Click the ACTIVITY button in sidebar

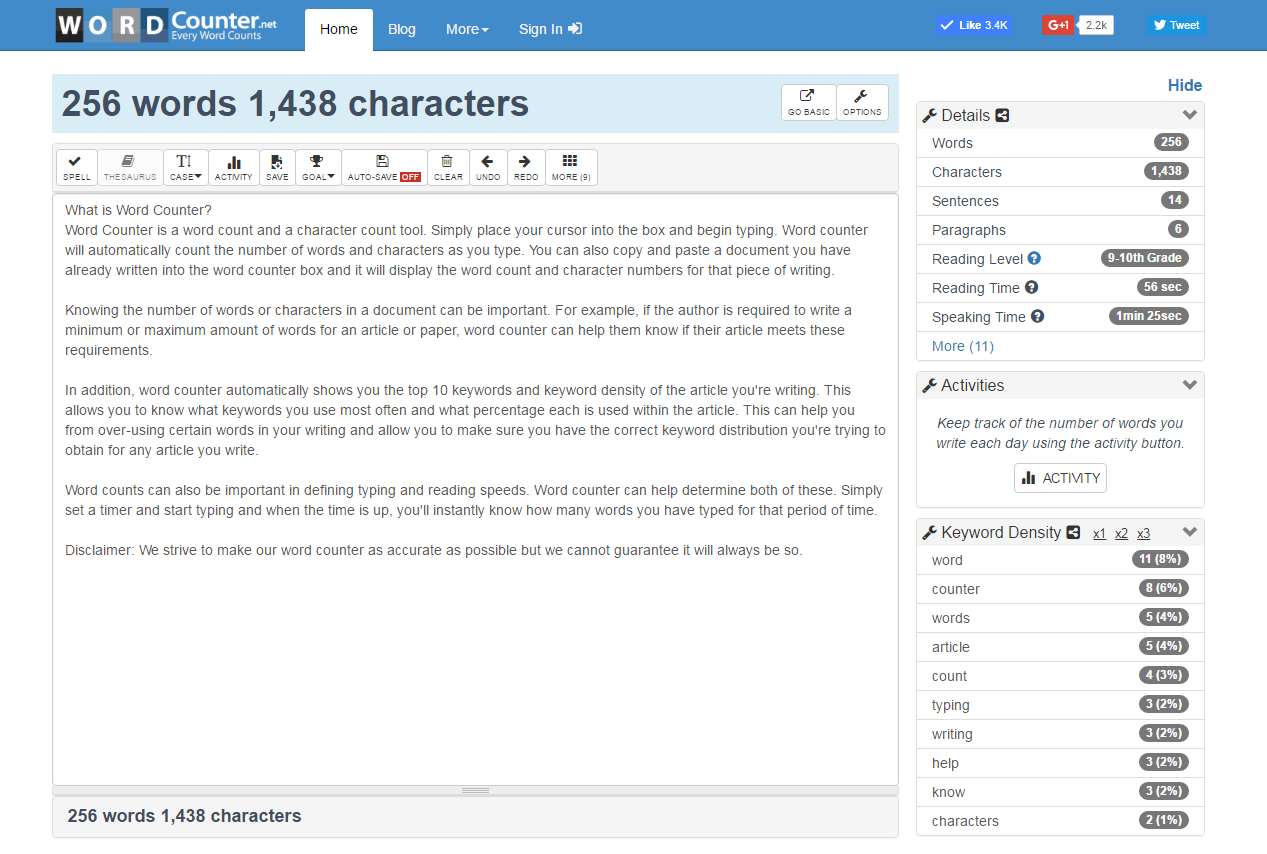click(1060, 478)
